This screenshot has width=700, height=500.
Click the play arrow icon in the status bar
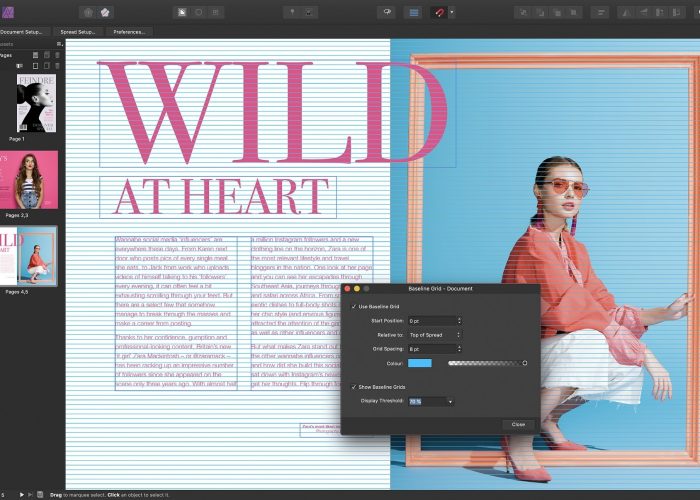pyautogui.click(x=21, y=495)
